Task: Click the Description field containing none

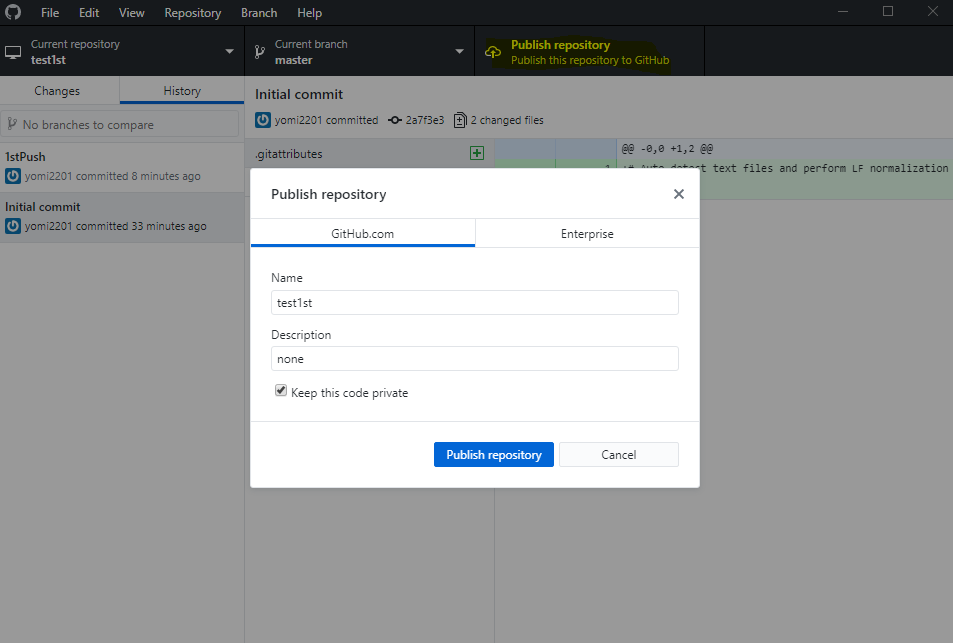Action: tap(475, 359)
